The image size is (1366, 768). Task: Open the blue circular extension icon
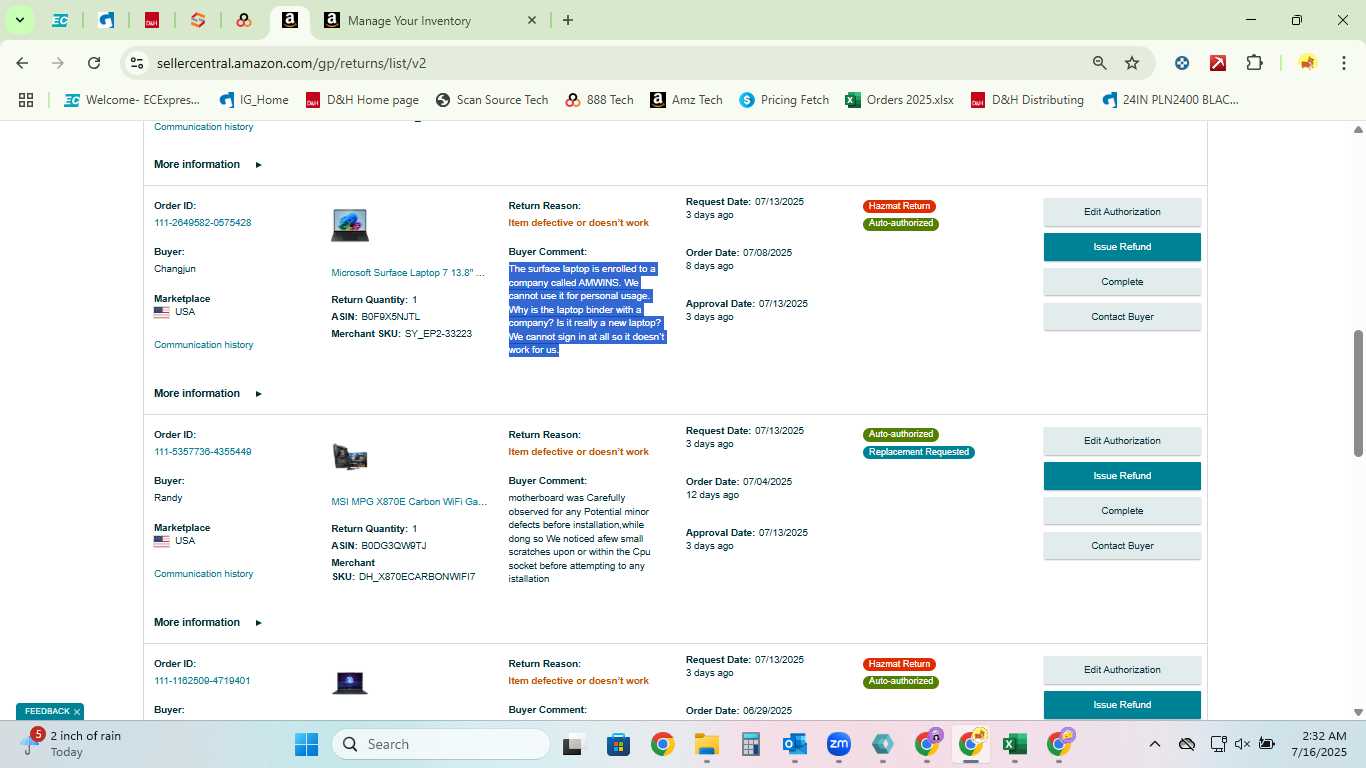pos(1182,63)
